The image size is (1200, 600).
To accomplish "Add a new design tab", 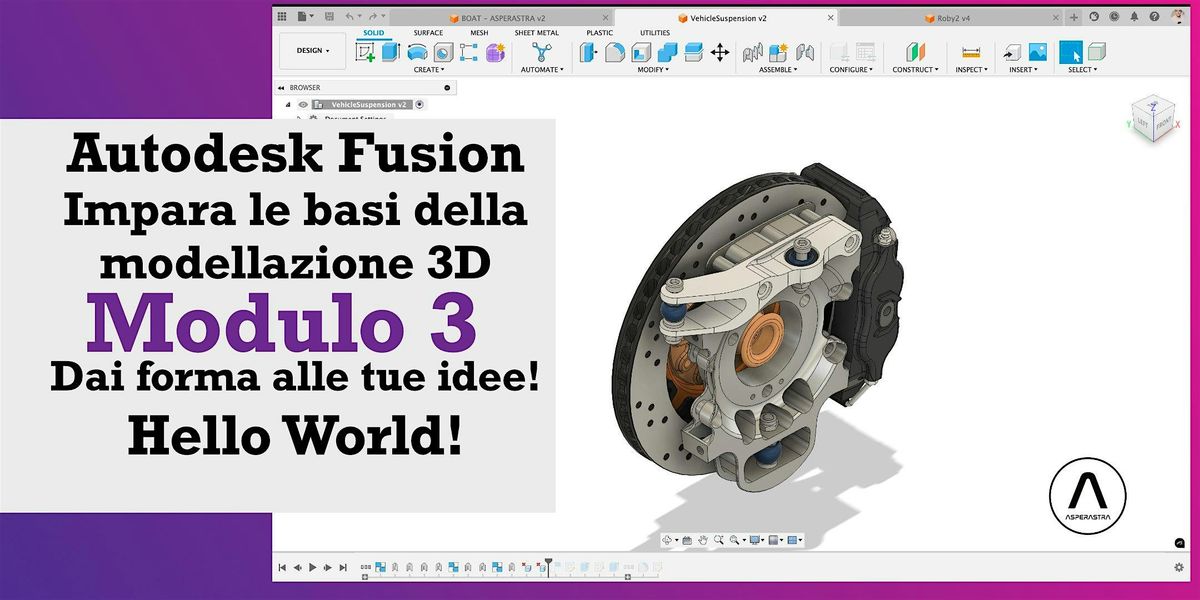I will [x=1074, y=17].
